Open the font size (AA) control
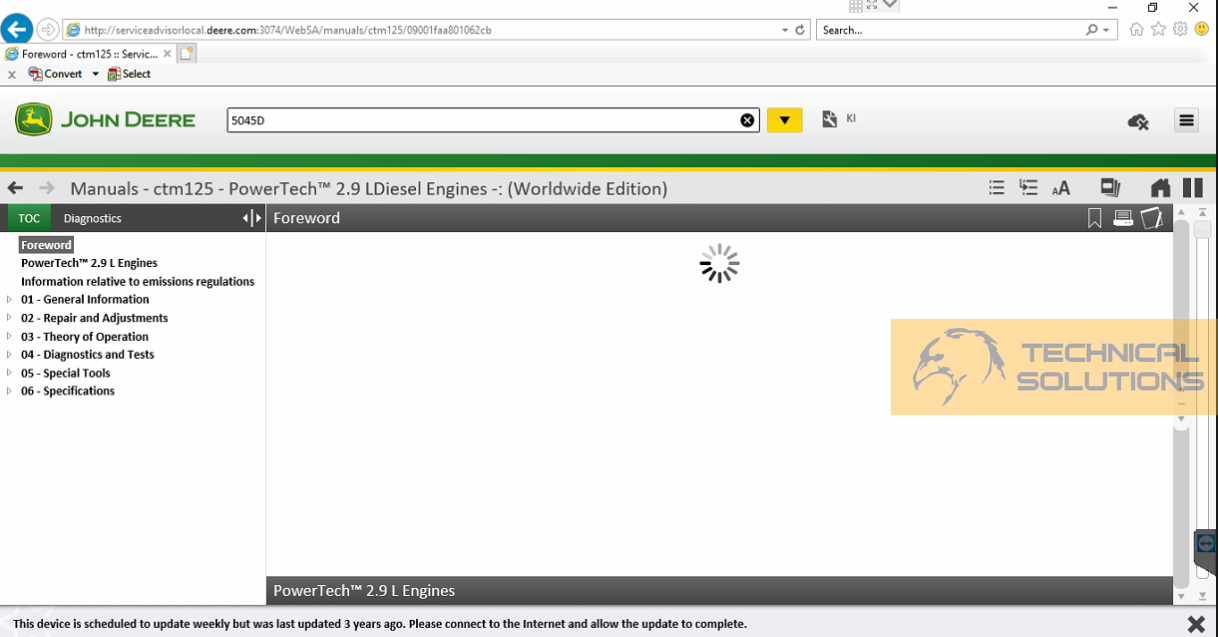1218x637 pixels. 1061,188
